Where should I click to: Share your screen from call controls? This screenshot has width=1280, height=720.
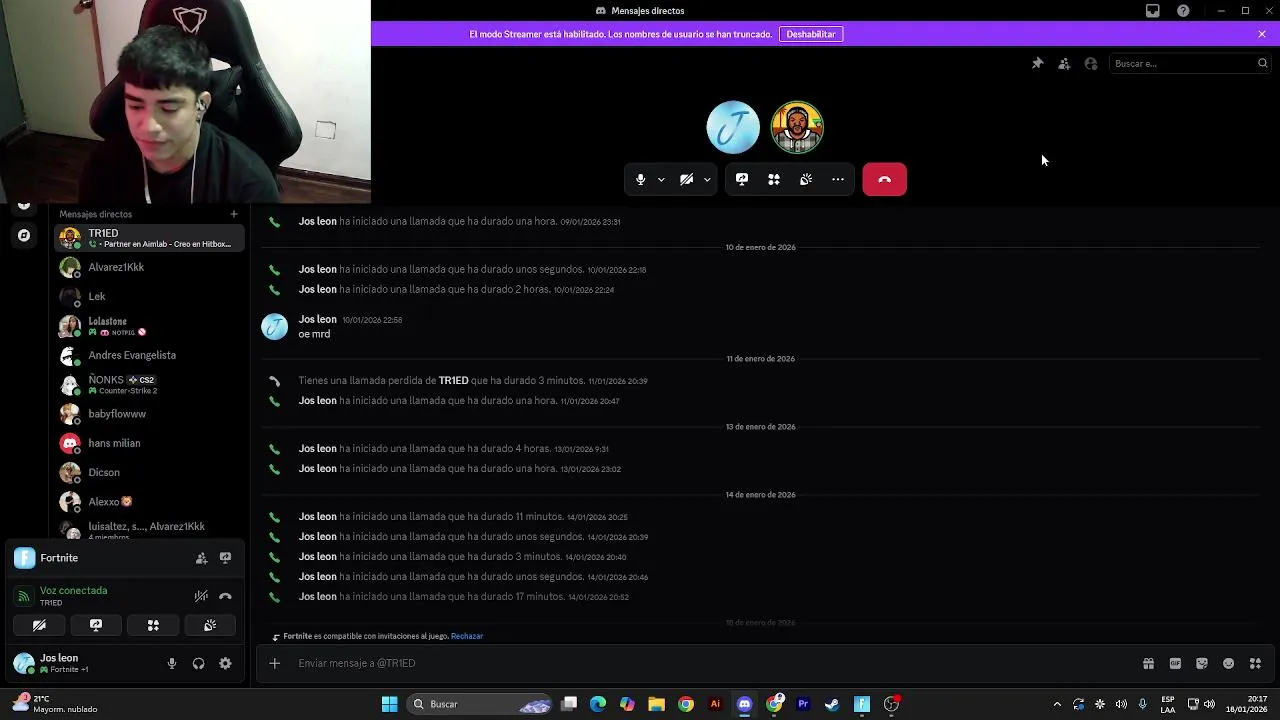(742, 180)
